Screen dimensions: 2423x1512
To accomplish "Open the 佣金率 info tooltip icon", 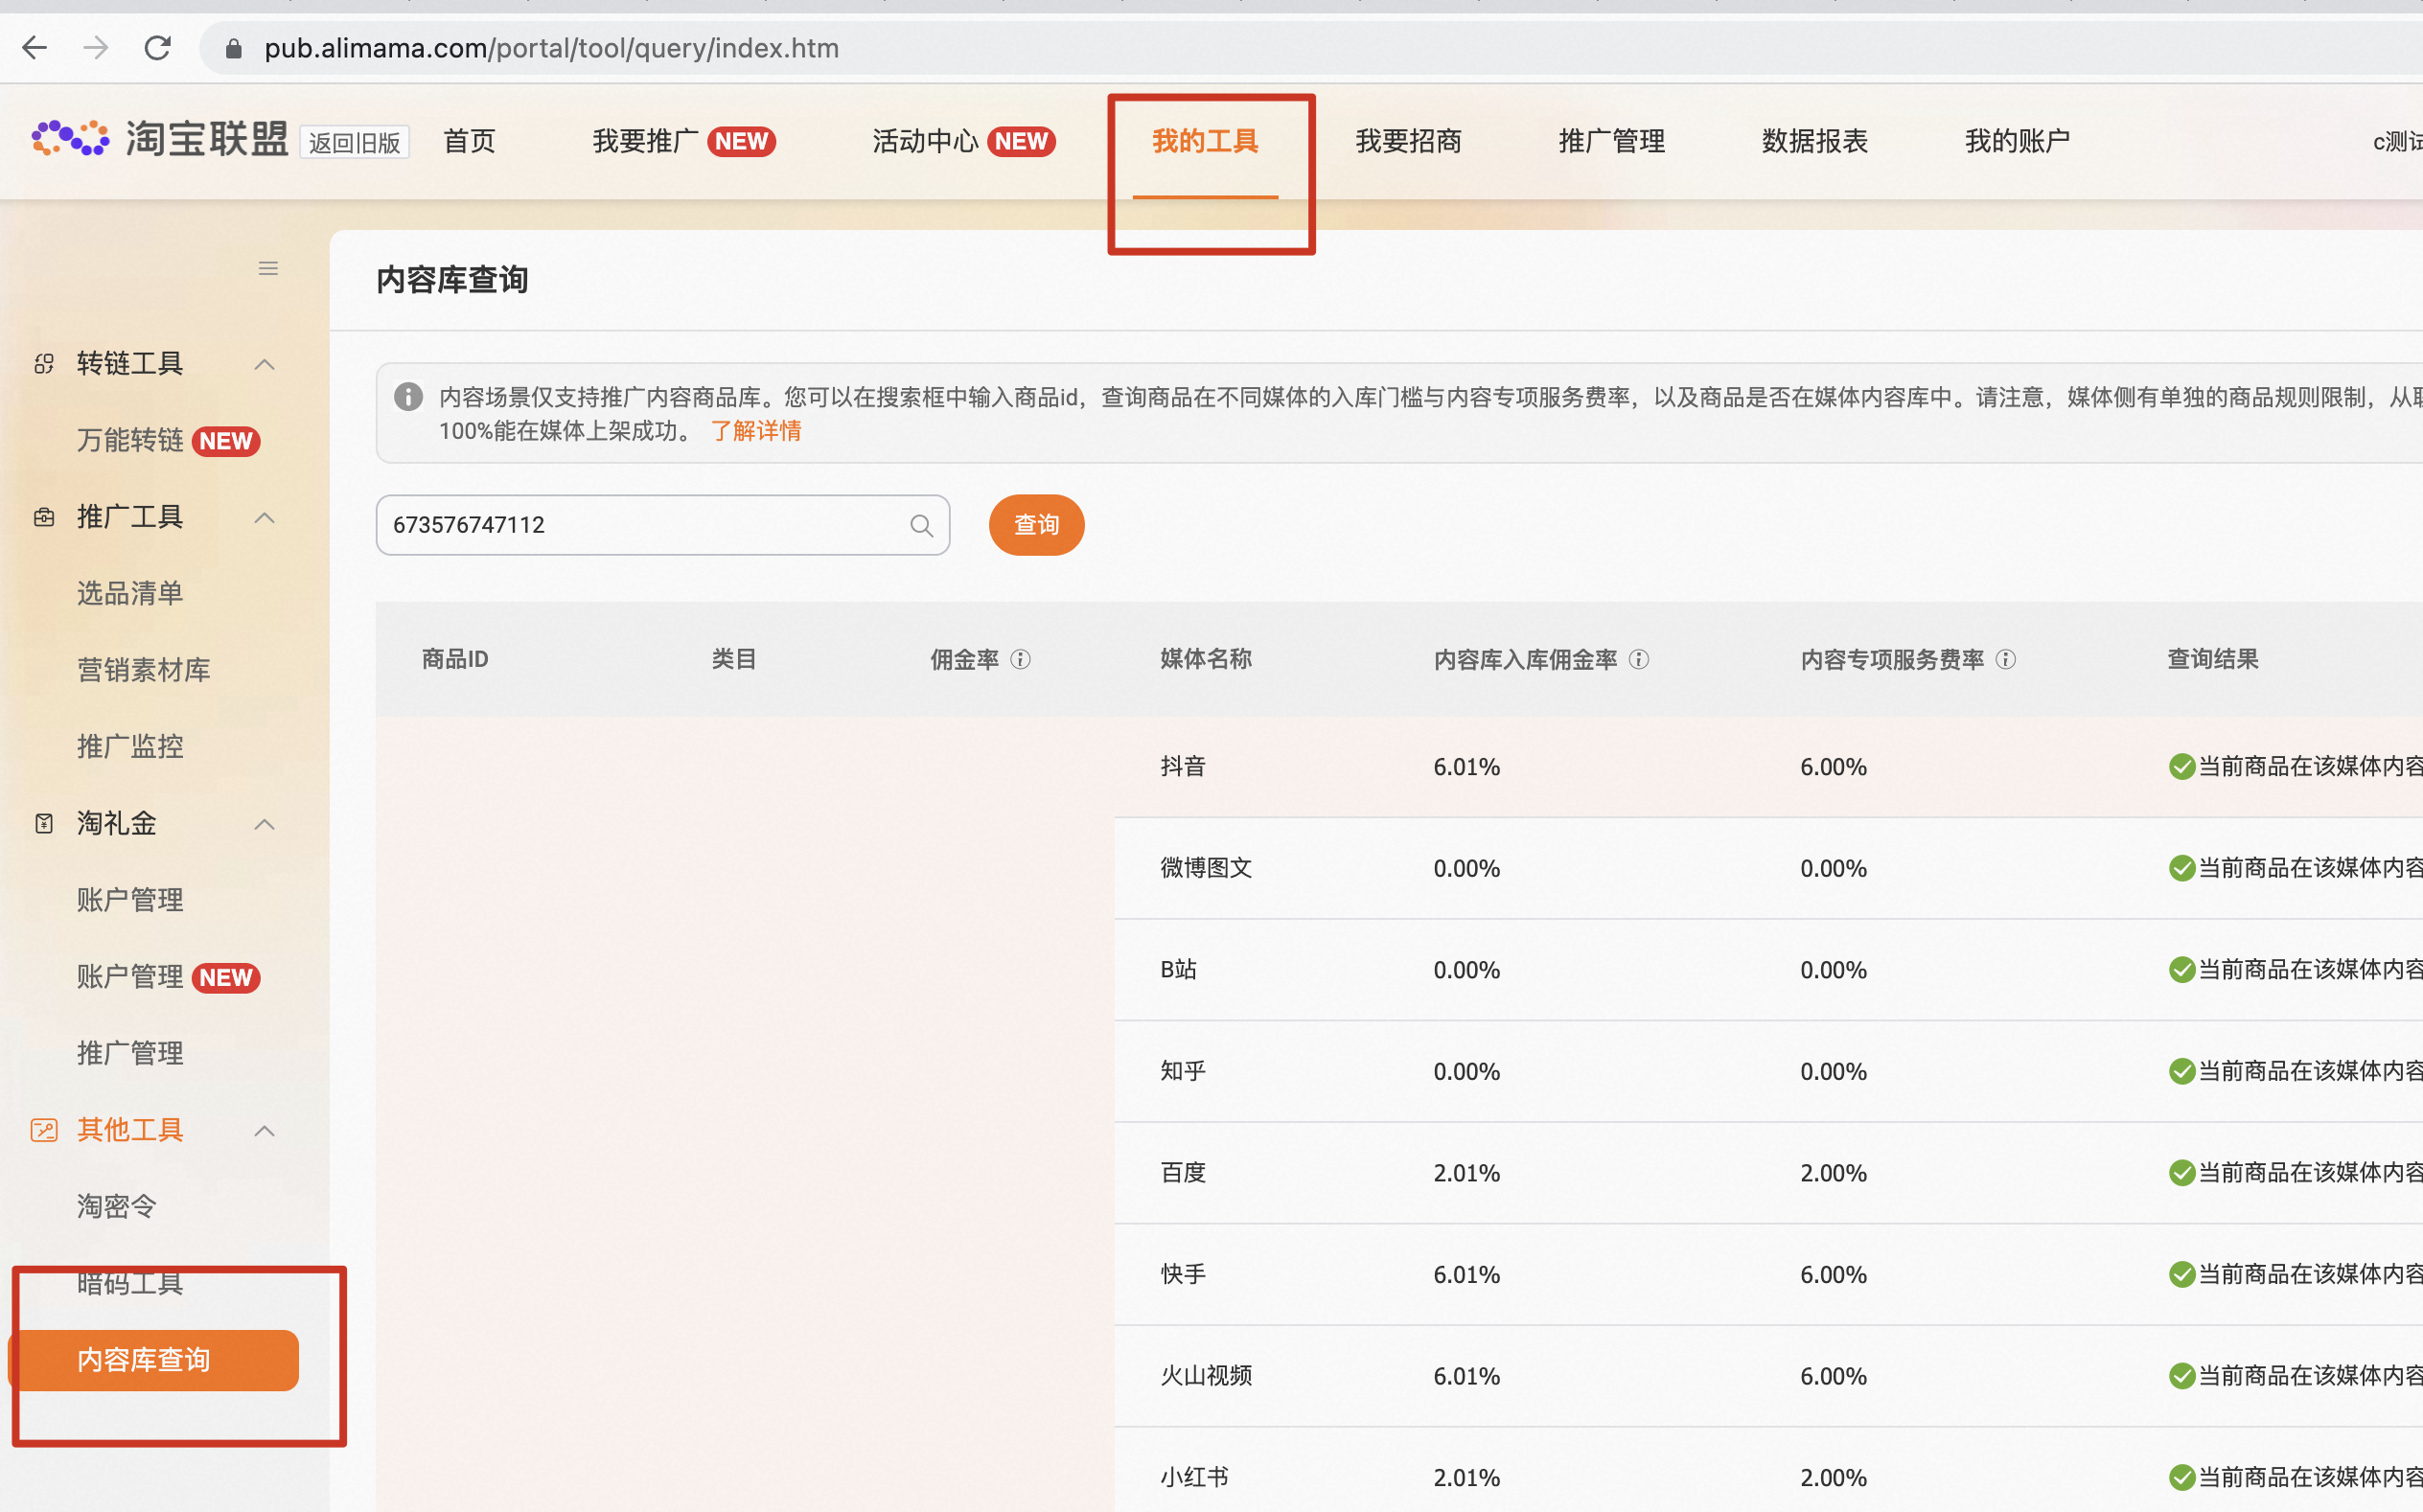I will (x=1020, y=660).
